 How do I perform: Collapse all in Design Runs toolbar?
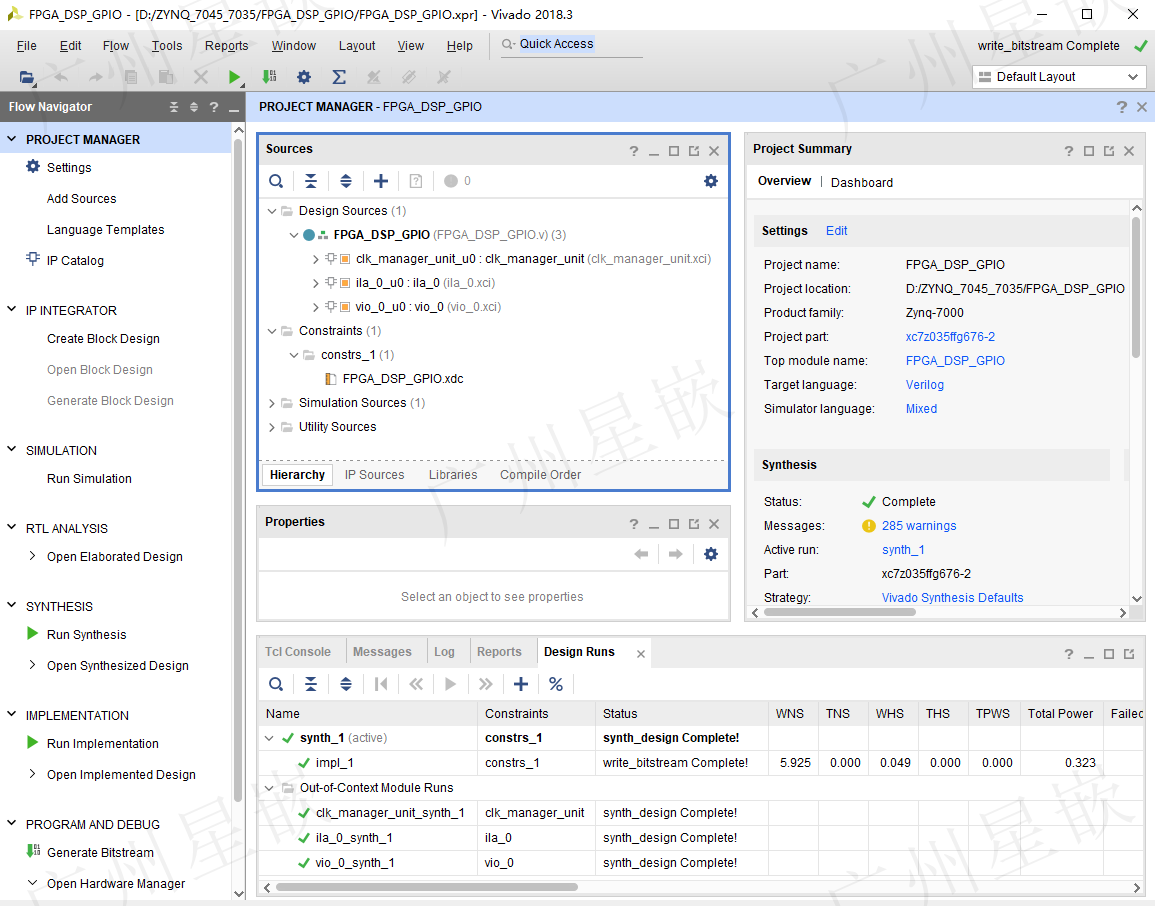(311, 684)
